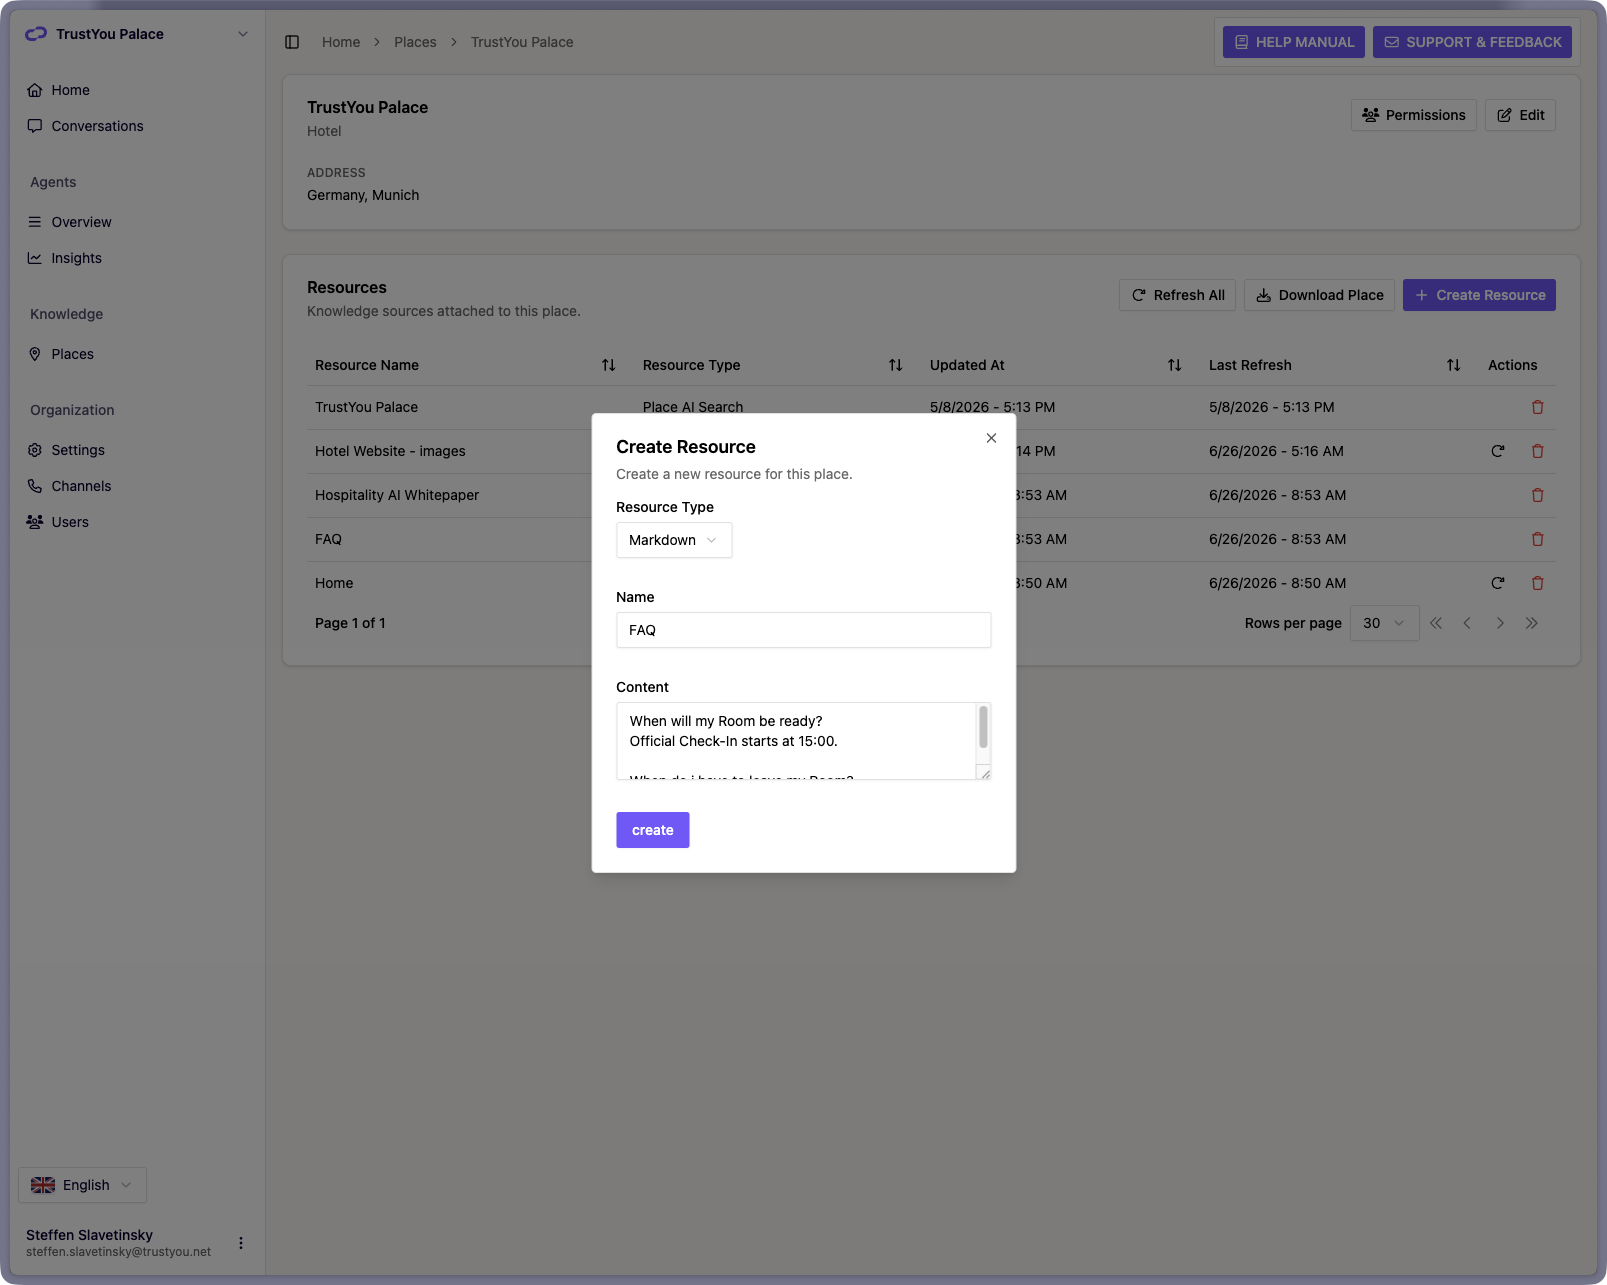Go to the previous page
The image size is (1607, 1285).
(1467, 623)
